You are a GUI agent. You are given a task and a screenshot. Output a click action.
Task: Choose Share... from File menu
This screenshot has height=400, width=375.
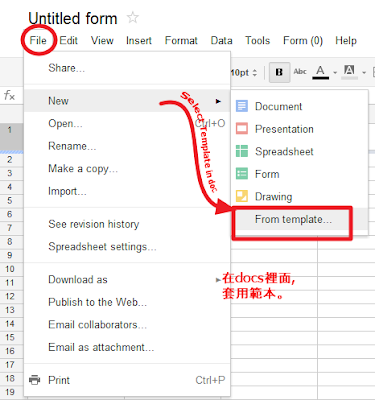[127, 68]
